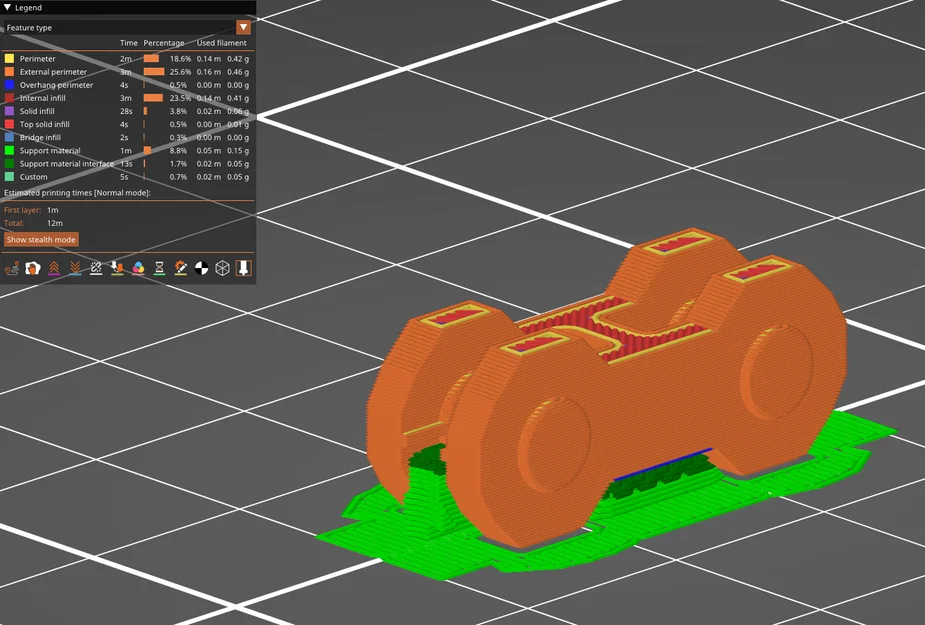The height and width of the screenshot is (625, 925).
Task: Collapse the Legend panel triangle
Action: coord(8,8)
